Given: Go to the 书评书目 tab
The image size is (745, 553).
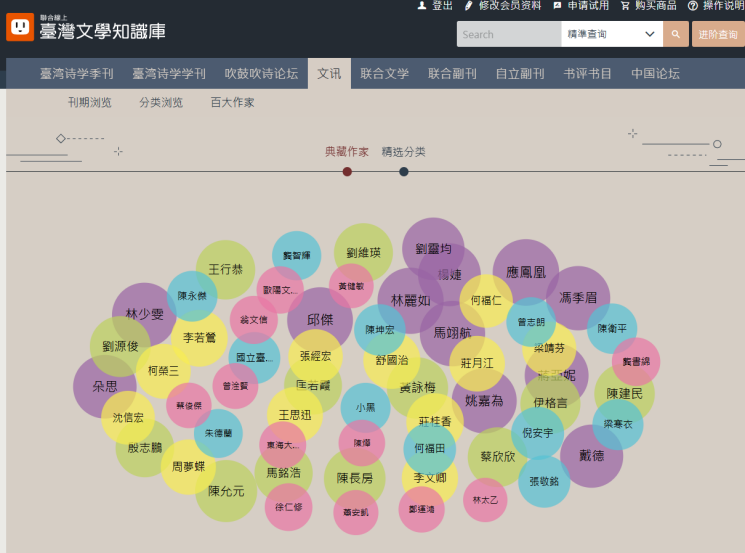Looking at the screenshot, I should click(x=587, y=74).
